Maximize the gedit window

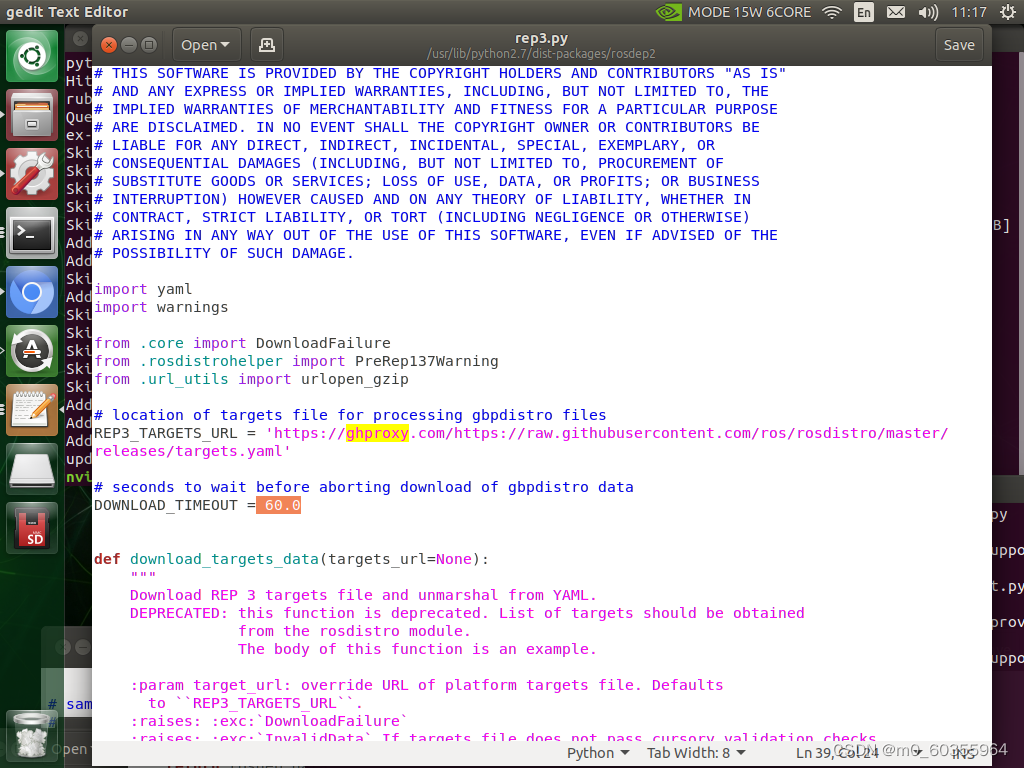(x=149, y=44)
